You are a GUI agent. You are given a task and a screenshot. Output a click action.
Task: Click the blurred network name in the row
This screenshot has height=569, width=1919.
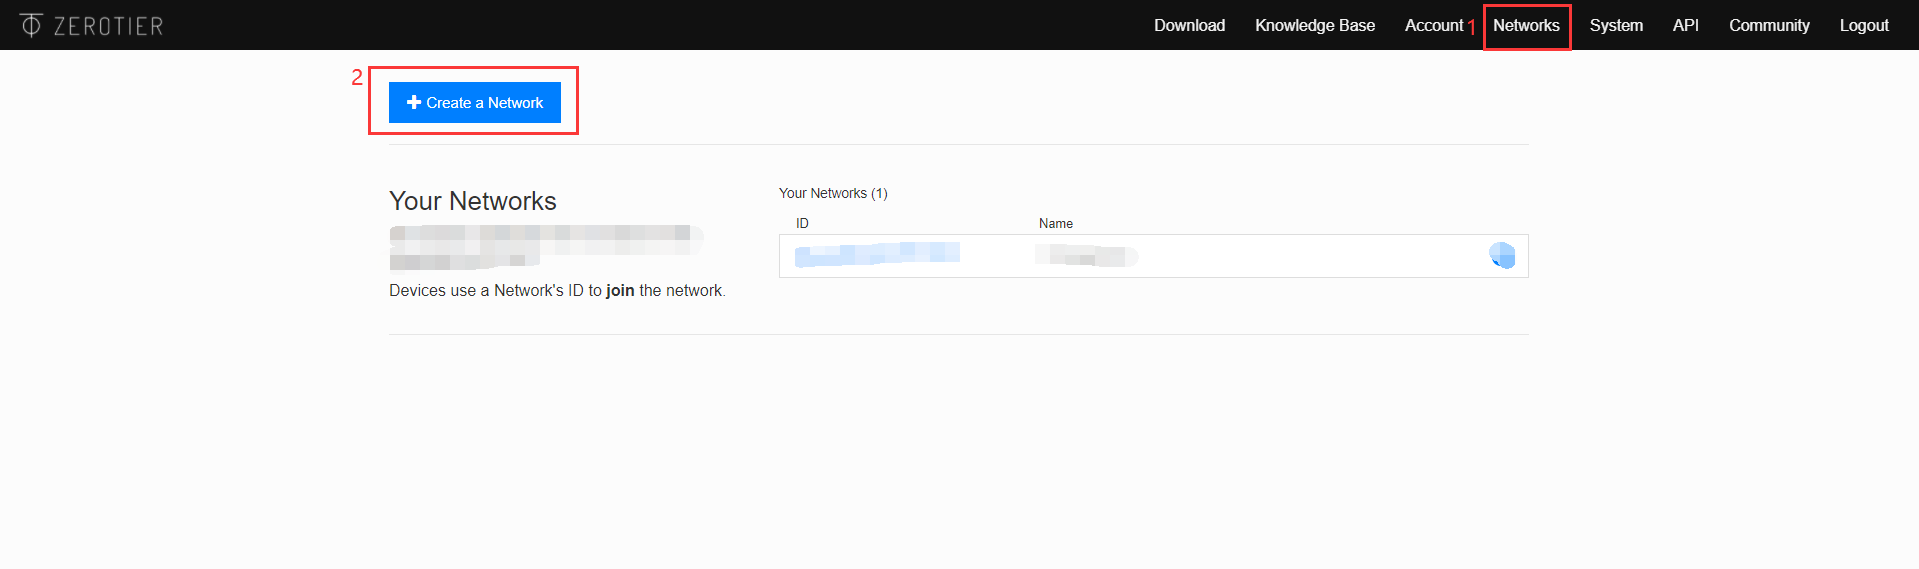[x=1086, y=256]
